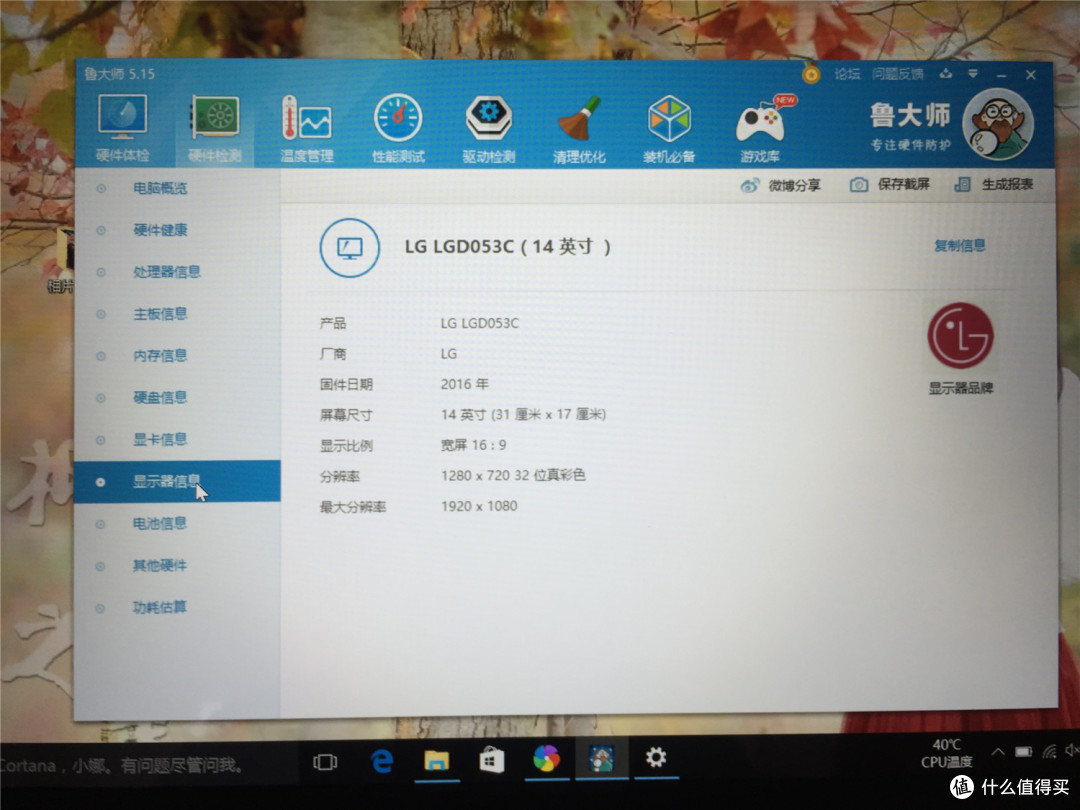This screenshot has width=1080, height=810.
Task: Open 温度管理 temperature management
Action: tap(307, 129)
